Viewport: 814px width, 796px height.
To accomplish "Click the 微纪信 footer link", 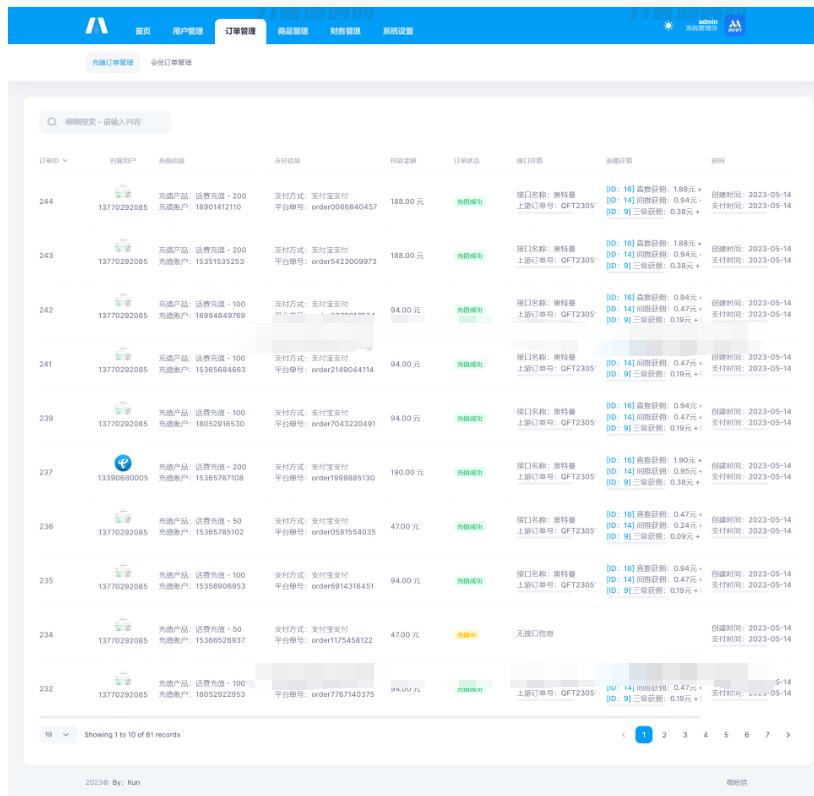I will 736,782.
